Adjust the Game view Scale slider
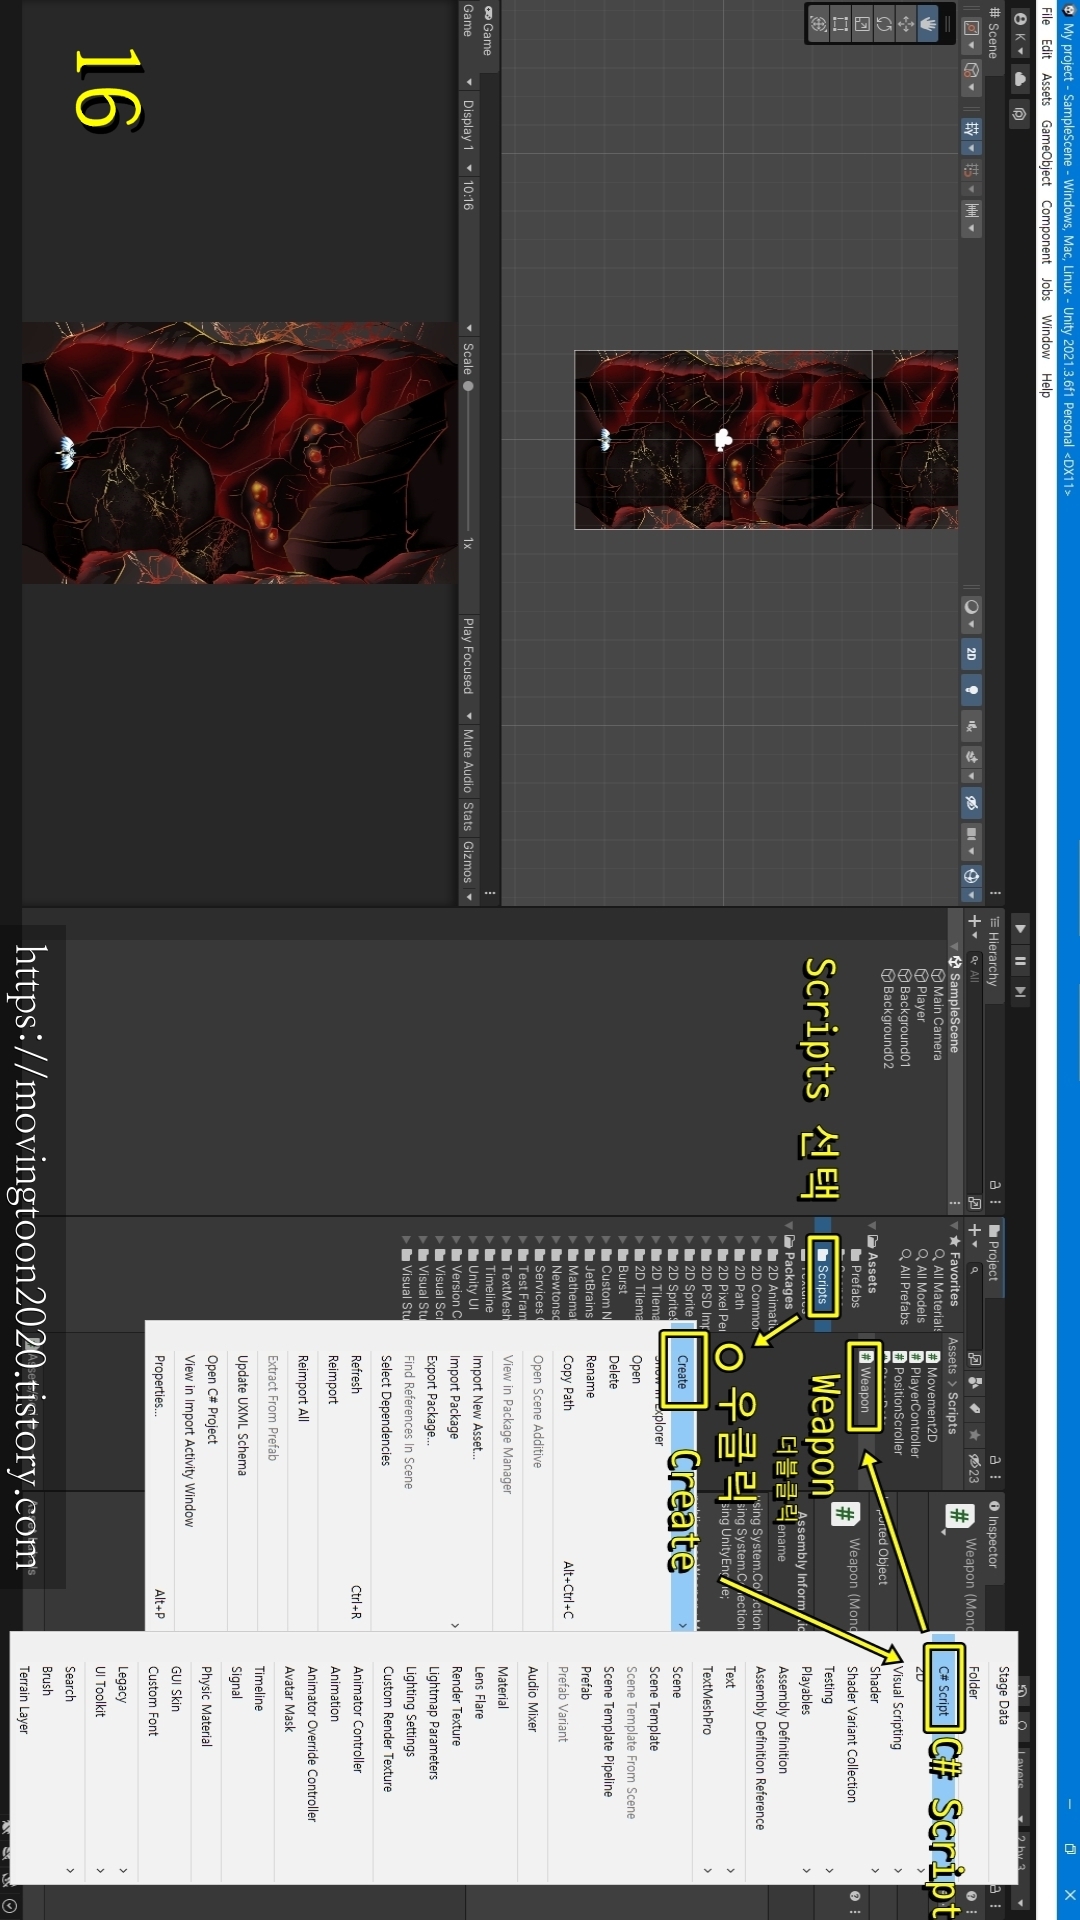 [x=467, y=455]
